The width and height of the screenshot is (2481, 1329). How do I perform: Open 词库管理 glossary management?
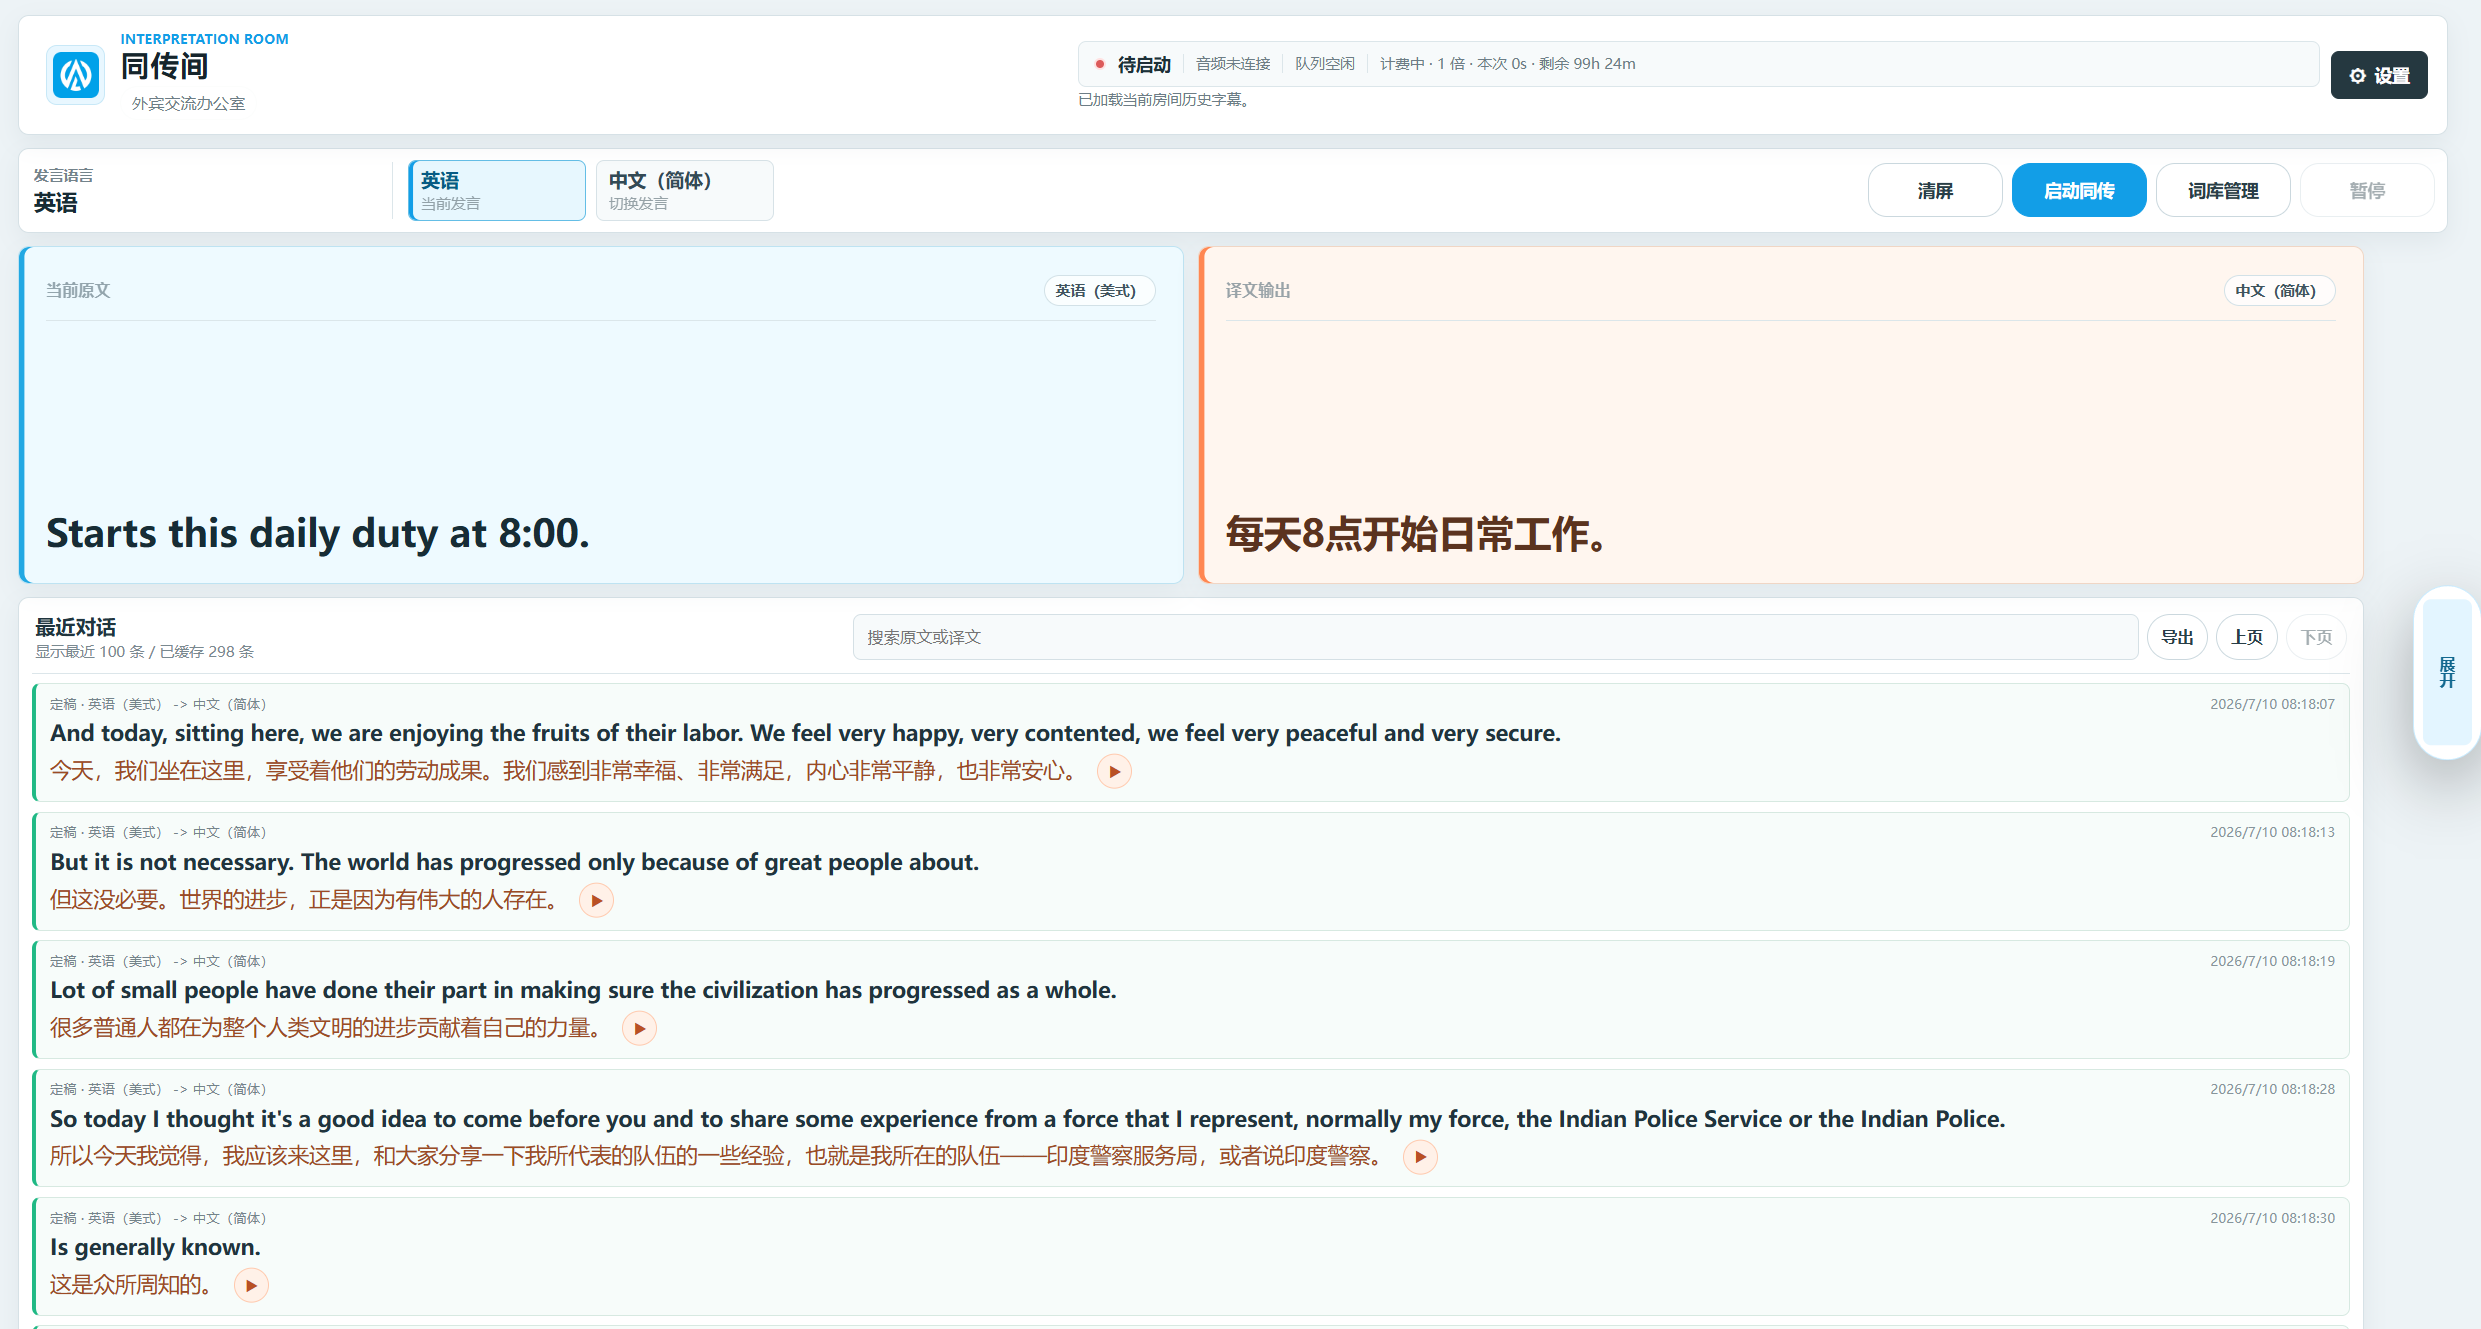(x=2222, y=190)
